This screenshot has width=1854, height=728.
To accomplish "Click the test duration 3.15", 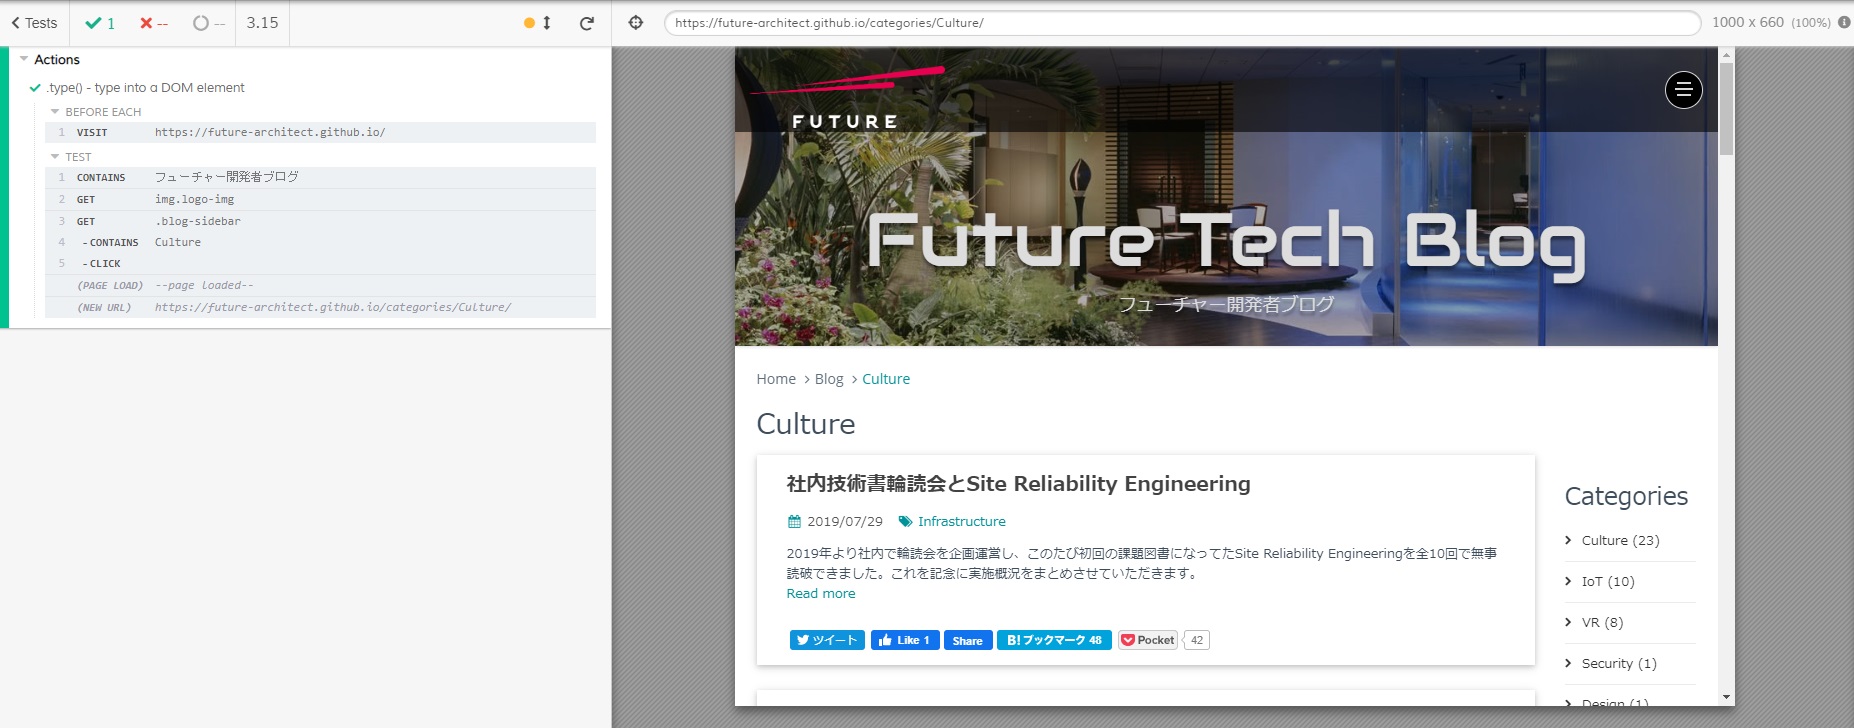I will [263, 23].
